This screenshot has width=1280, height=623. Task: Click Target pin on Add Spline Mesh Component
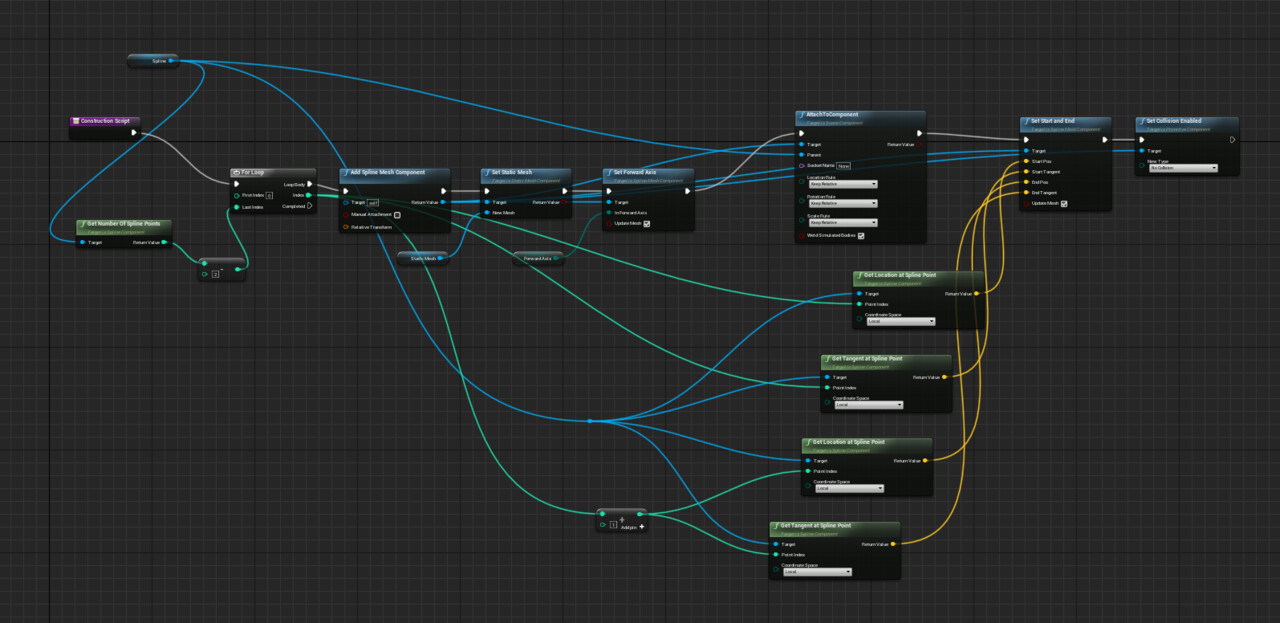point(346,202)
